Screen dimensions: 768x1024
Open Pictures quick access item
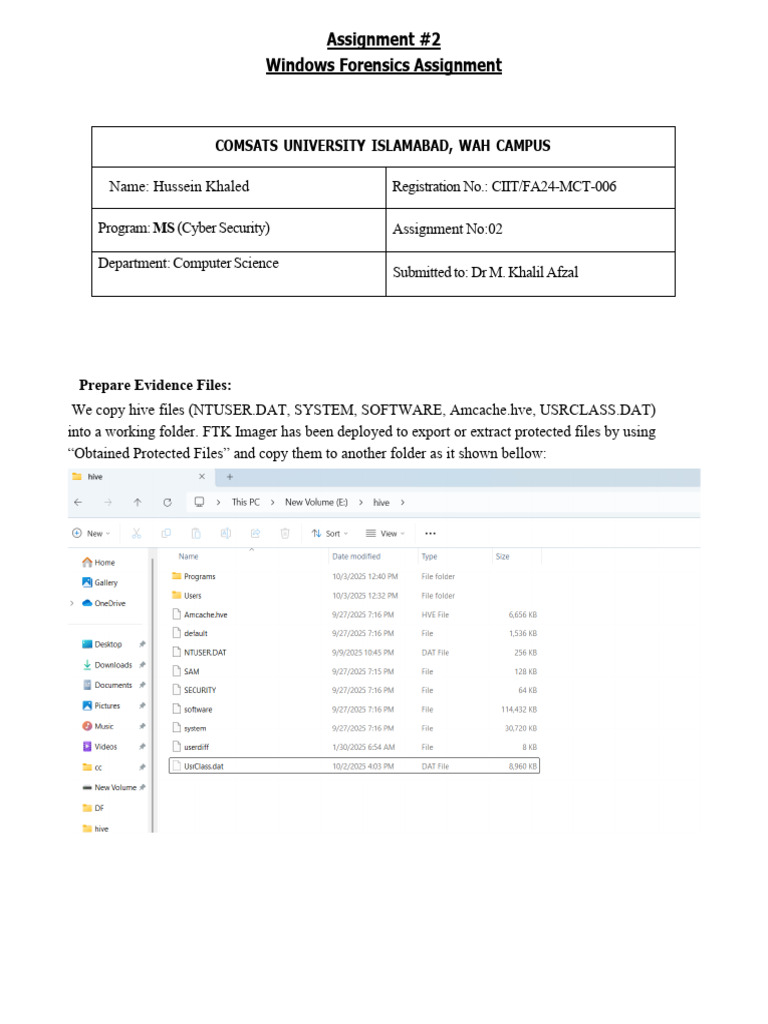coord(101,706)
